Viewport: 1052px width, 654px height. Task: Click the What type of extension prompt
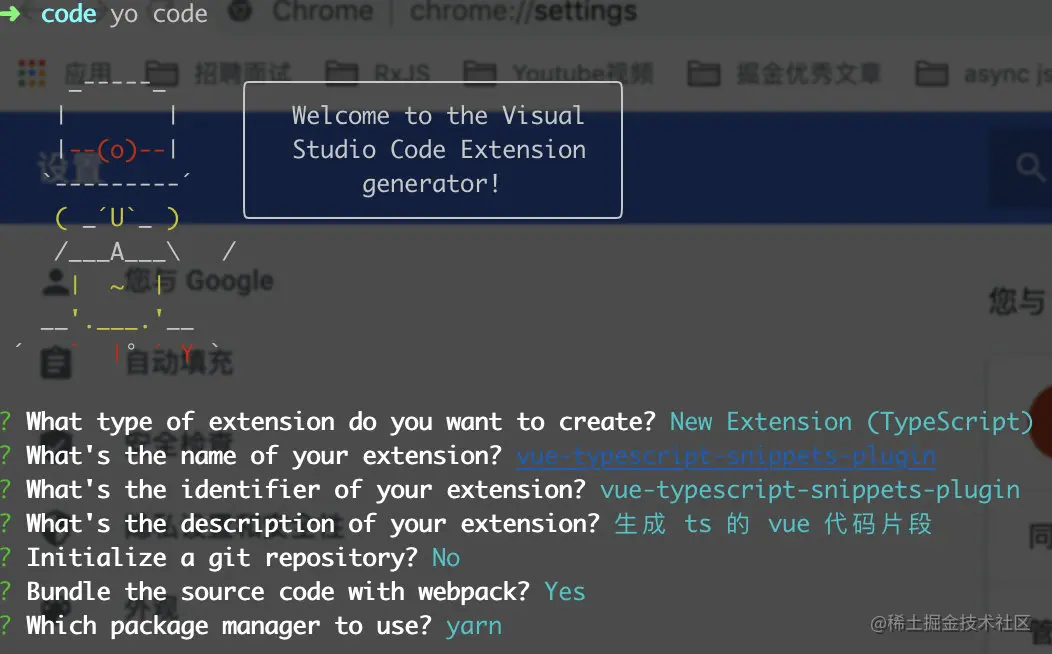pyautogui.click(x=340, y=422)
